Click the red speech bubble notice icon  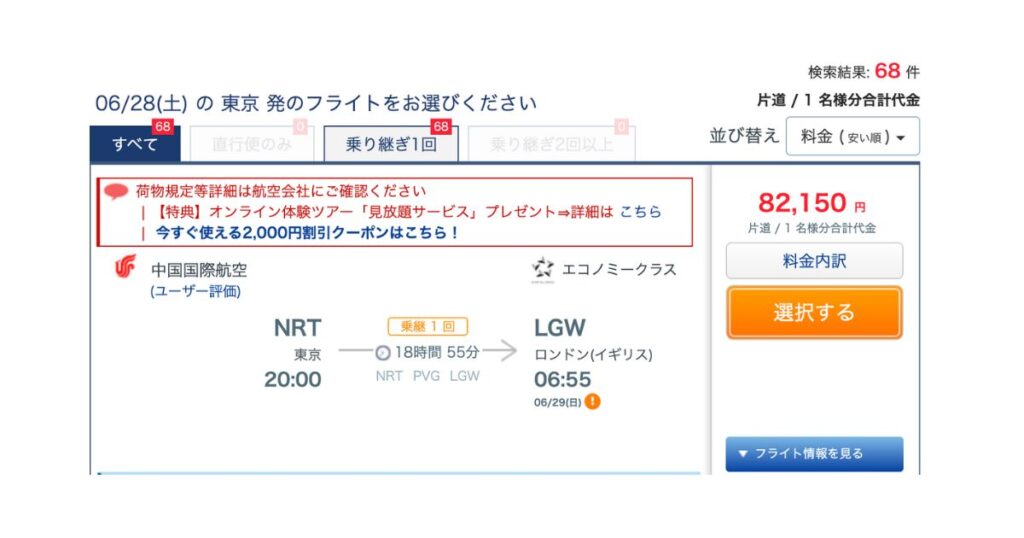116,191
